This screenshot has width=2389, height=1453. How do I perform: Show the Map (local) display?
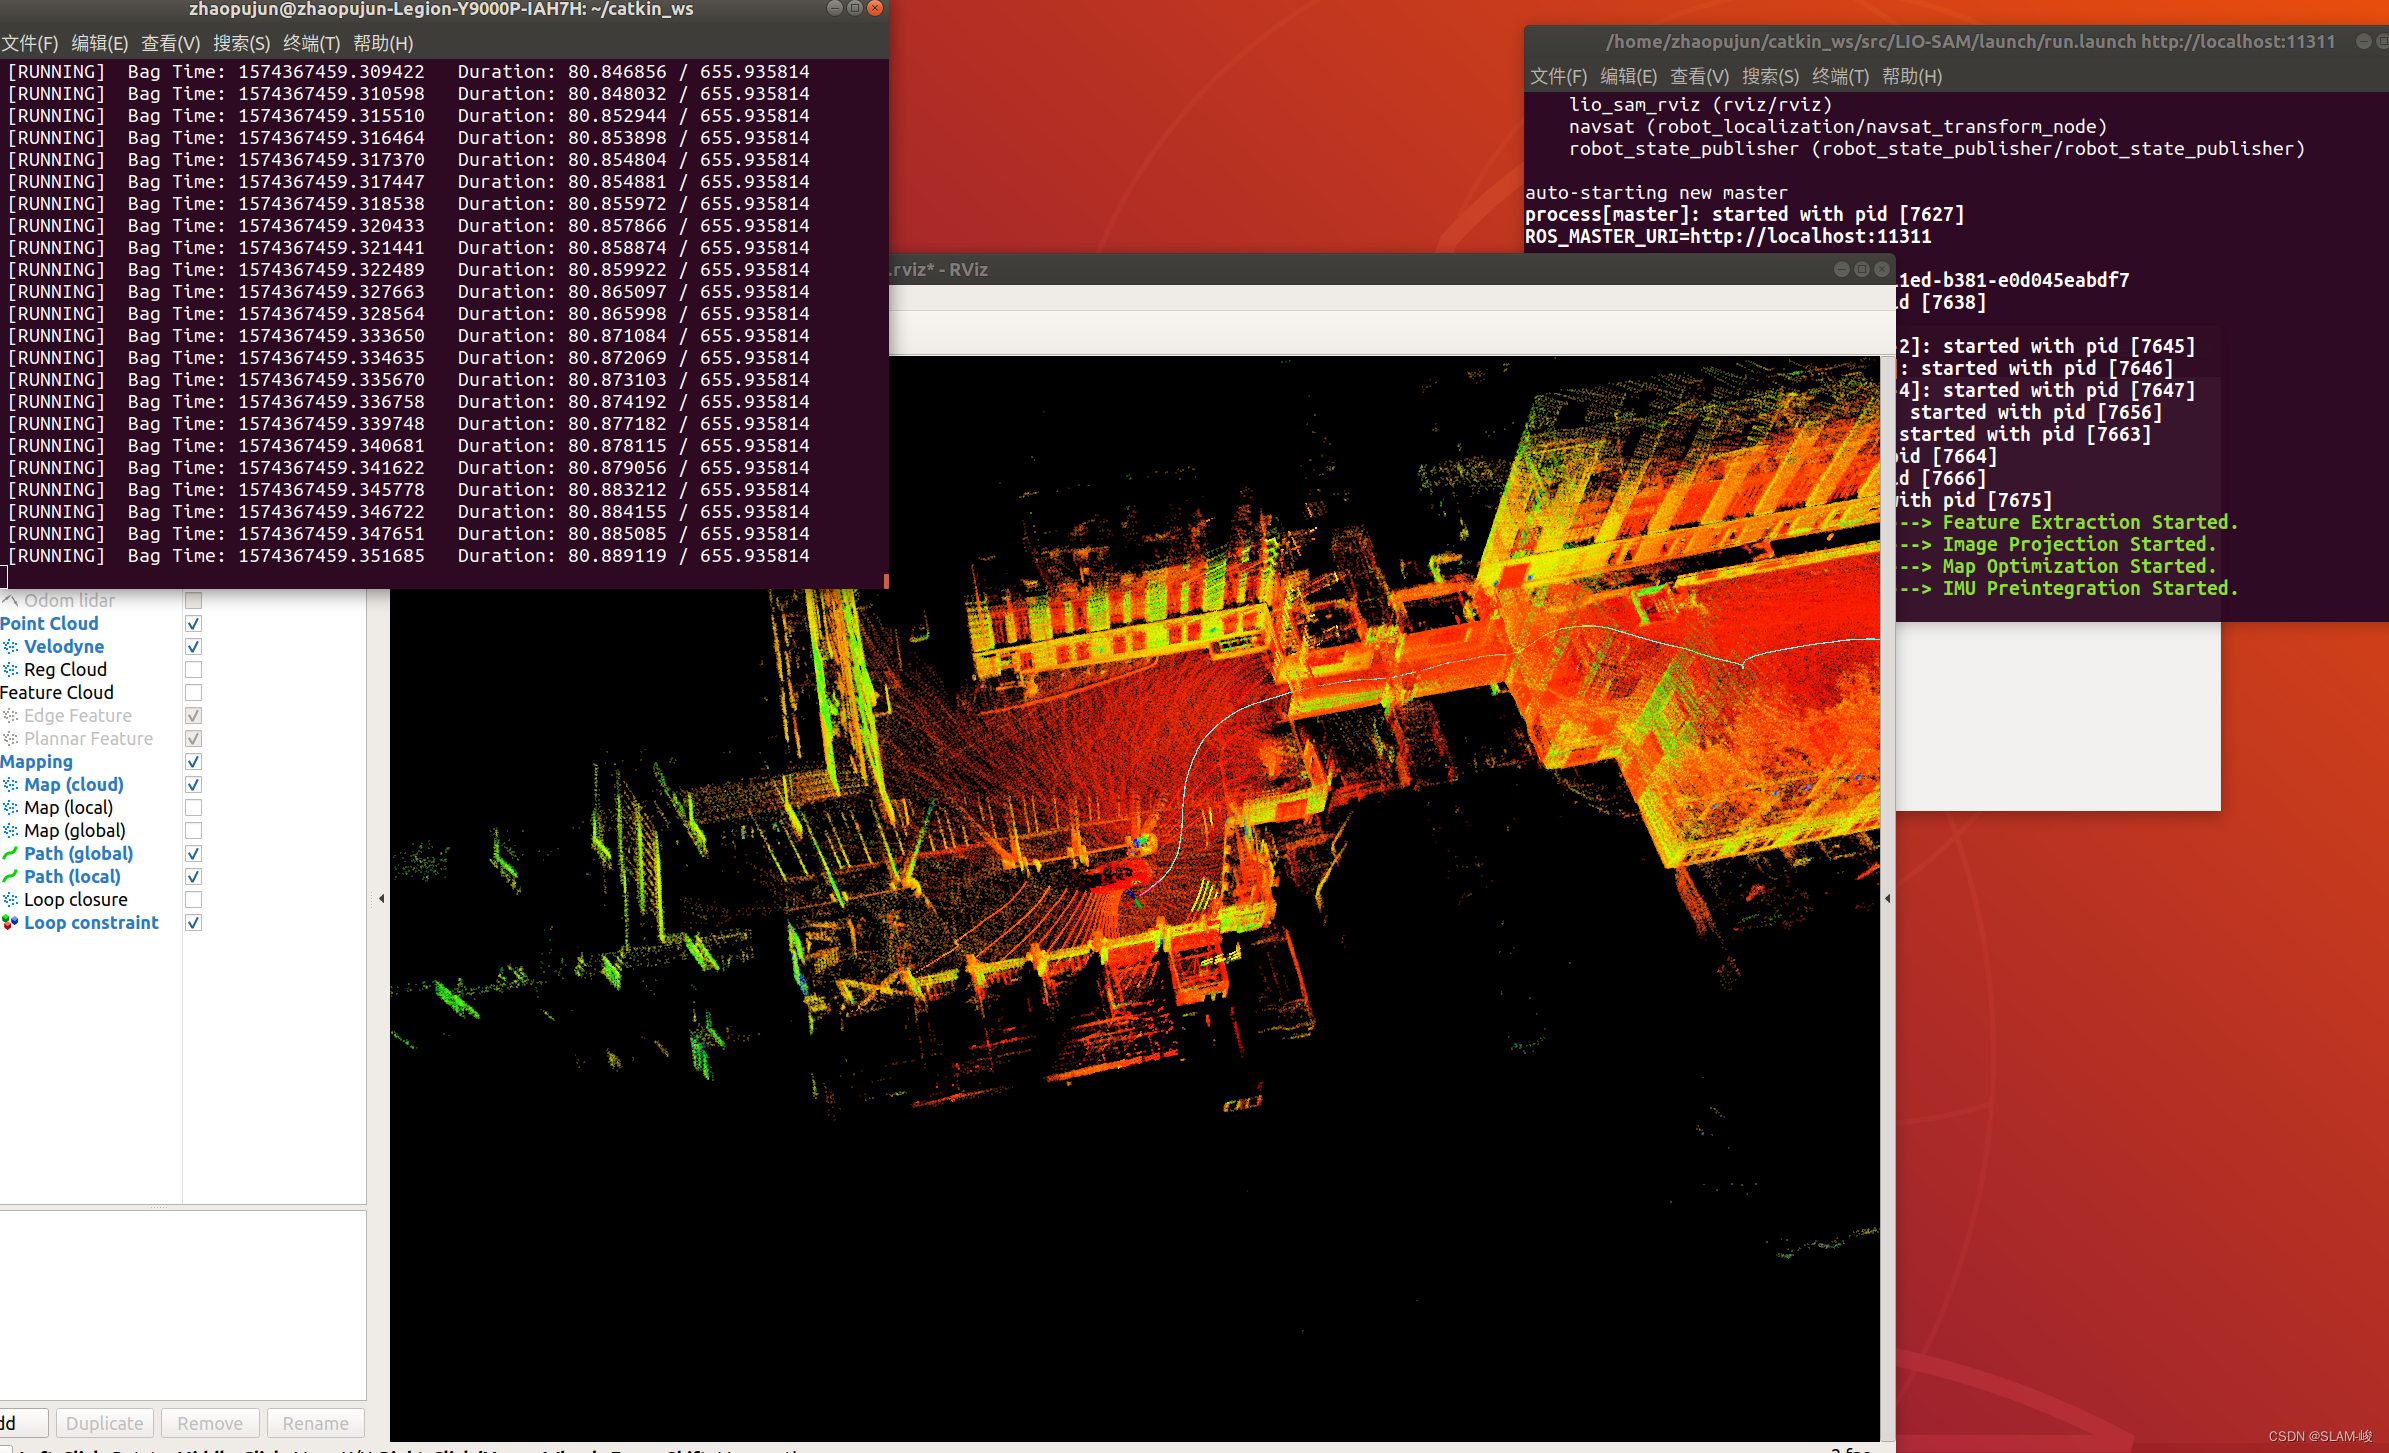click(194, 808)
